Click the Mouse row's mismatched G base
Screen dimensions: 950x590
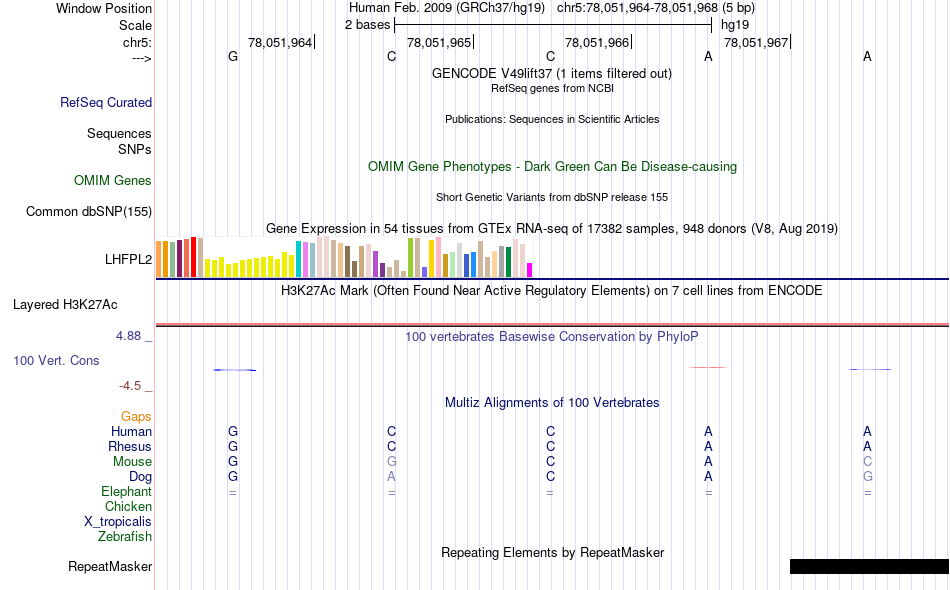pos(391,462)
